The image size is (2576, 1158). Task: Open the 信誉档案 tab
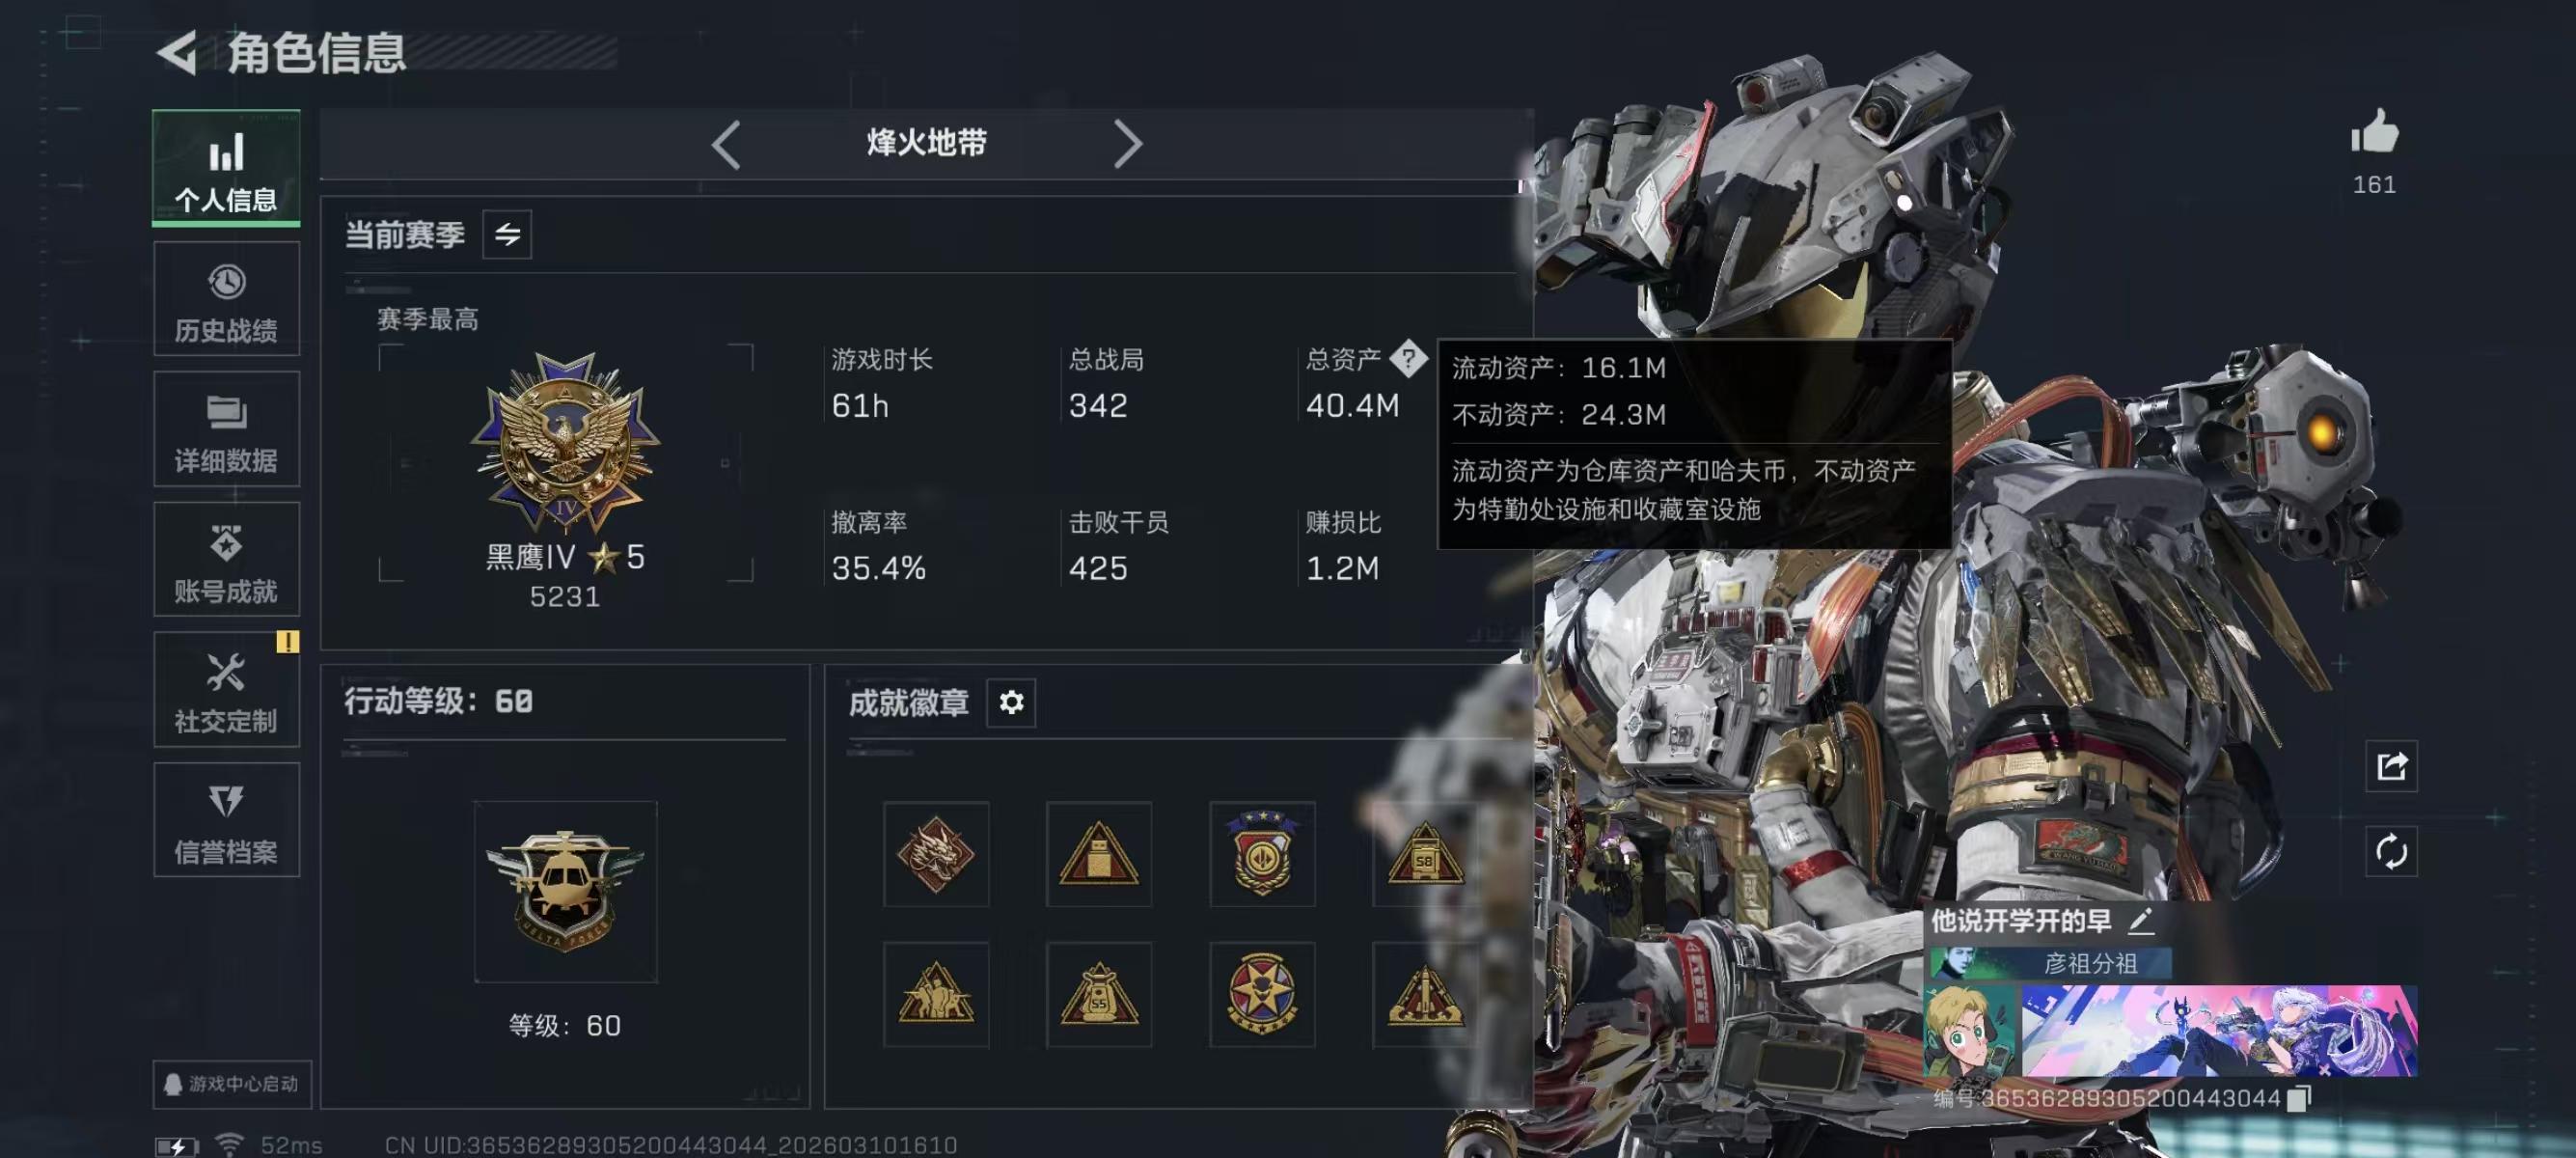pos(226,820)
